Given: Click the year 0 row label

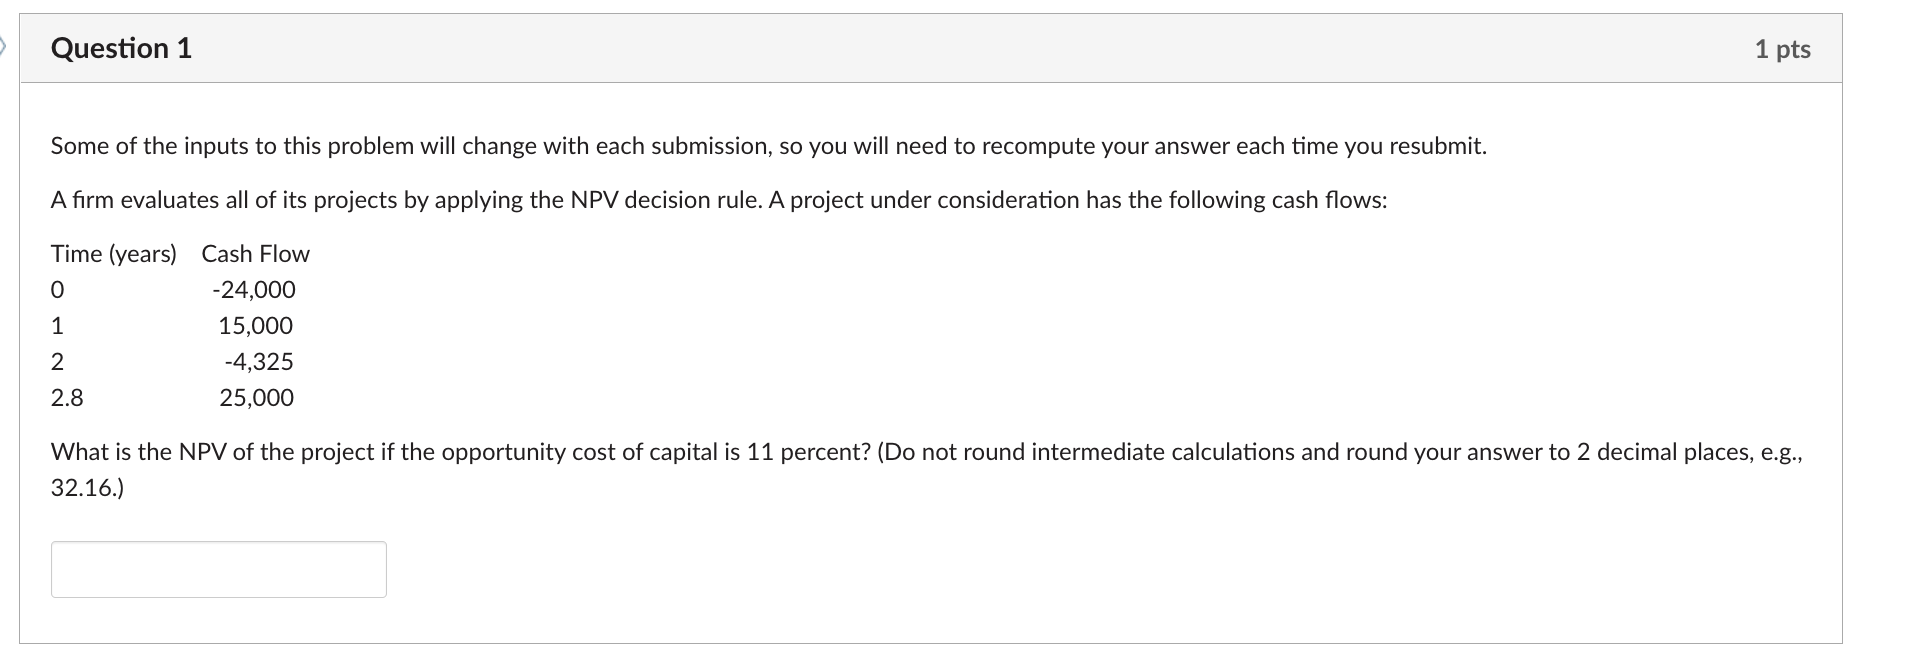Looking at the screenshot, I should pos(57,289).
